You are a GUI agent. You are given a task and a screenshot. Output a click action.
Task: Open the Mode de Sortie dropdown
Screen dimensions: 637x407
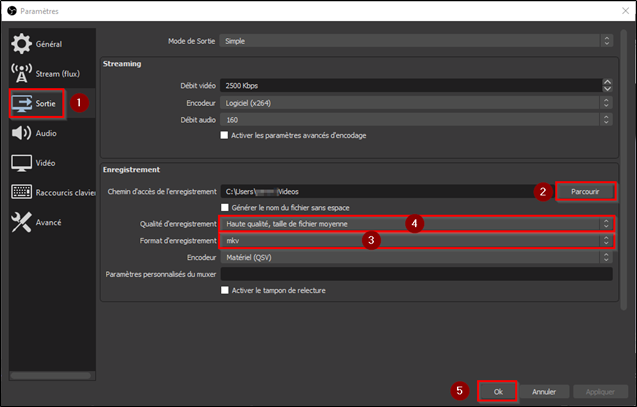coord(415,41)
